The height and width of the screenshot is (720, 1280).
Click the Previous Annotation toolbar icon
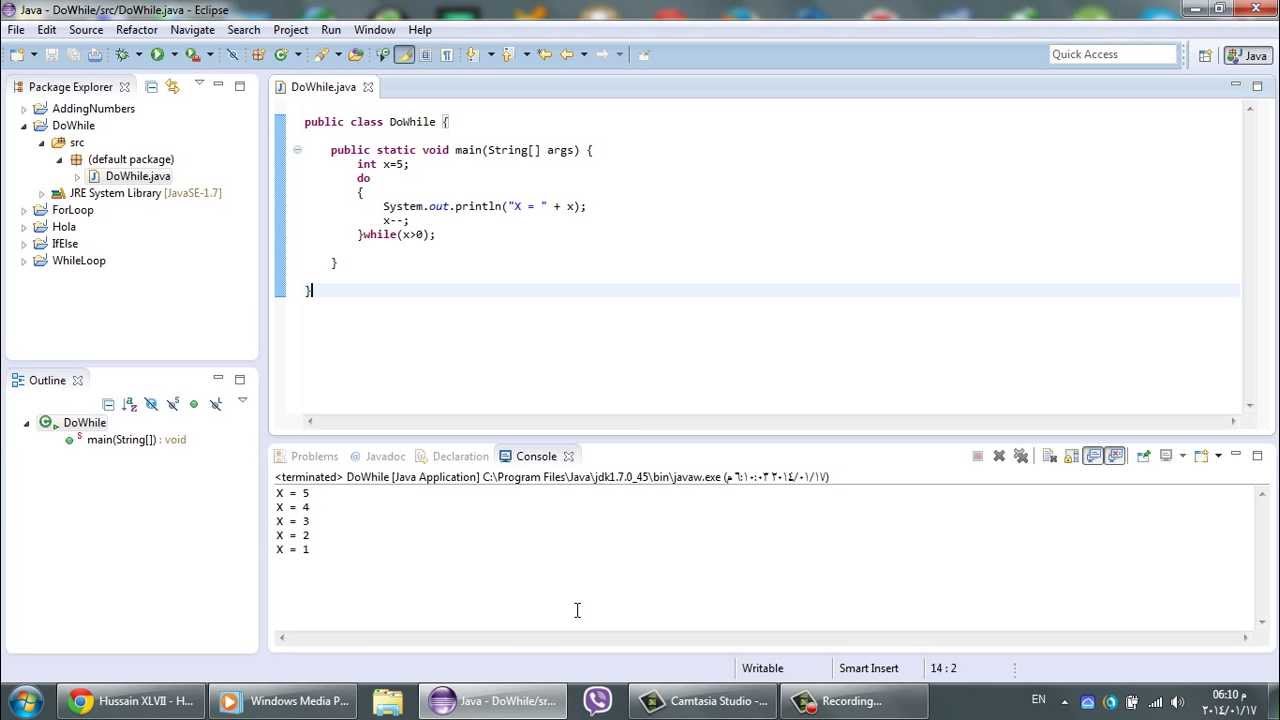click(508, 55)
